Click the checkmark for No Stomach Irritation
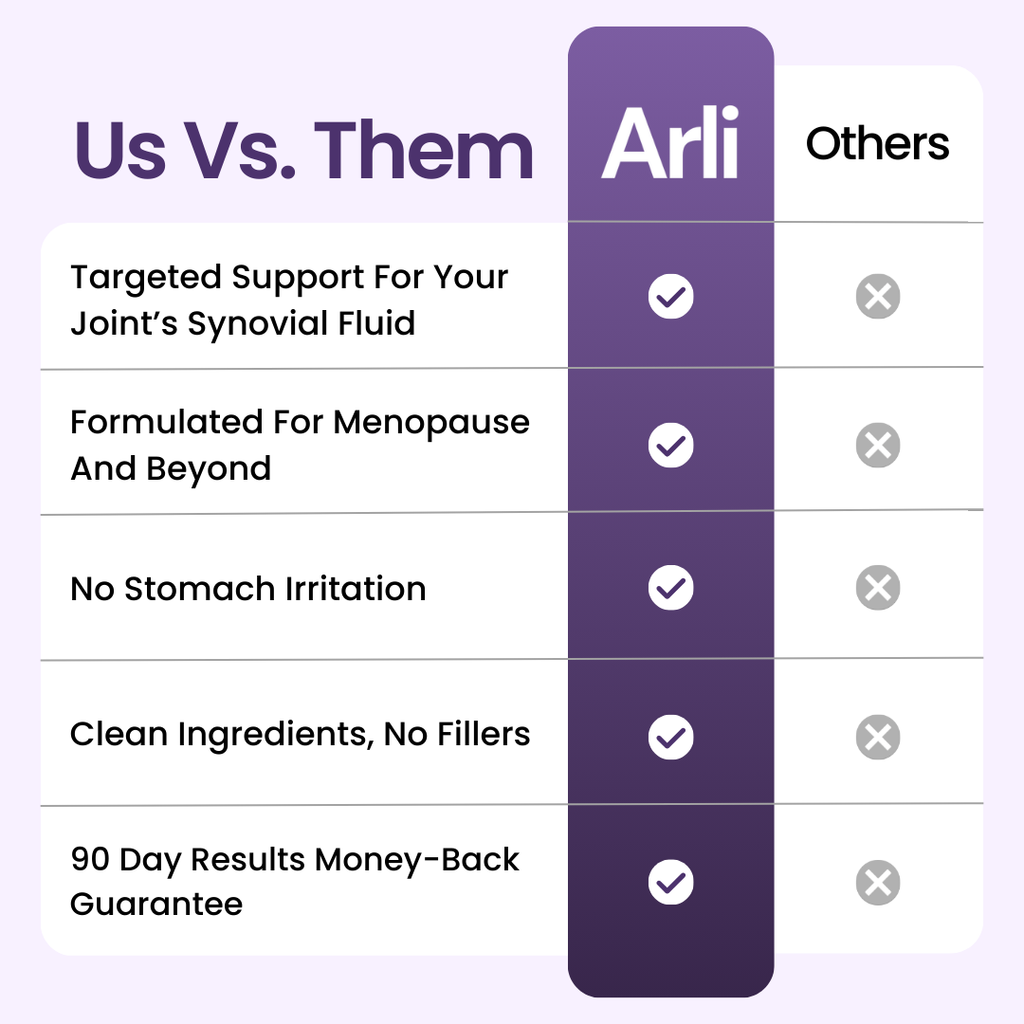1024x1024 pixels. (x=670, y=587)
